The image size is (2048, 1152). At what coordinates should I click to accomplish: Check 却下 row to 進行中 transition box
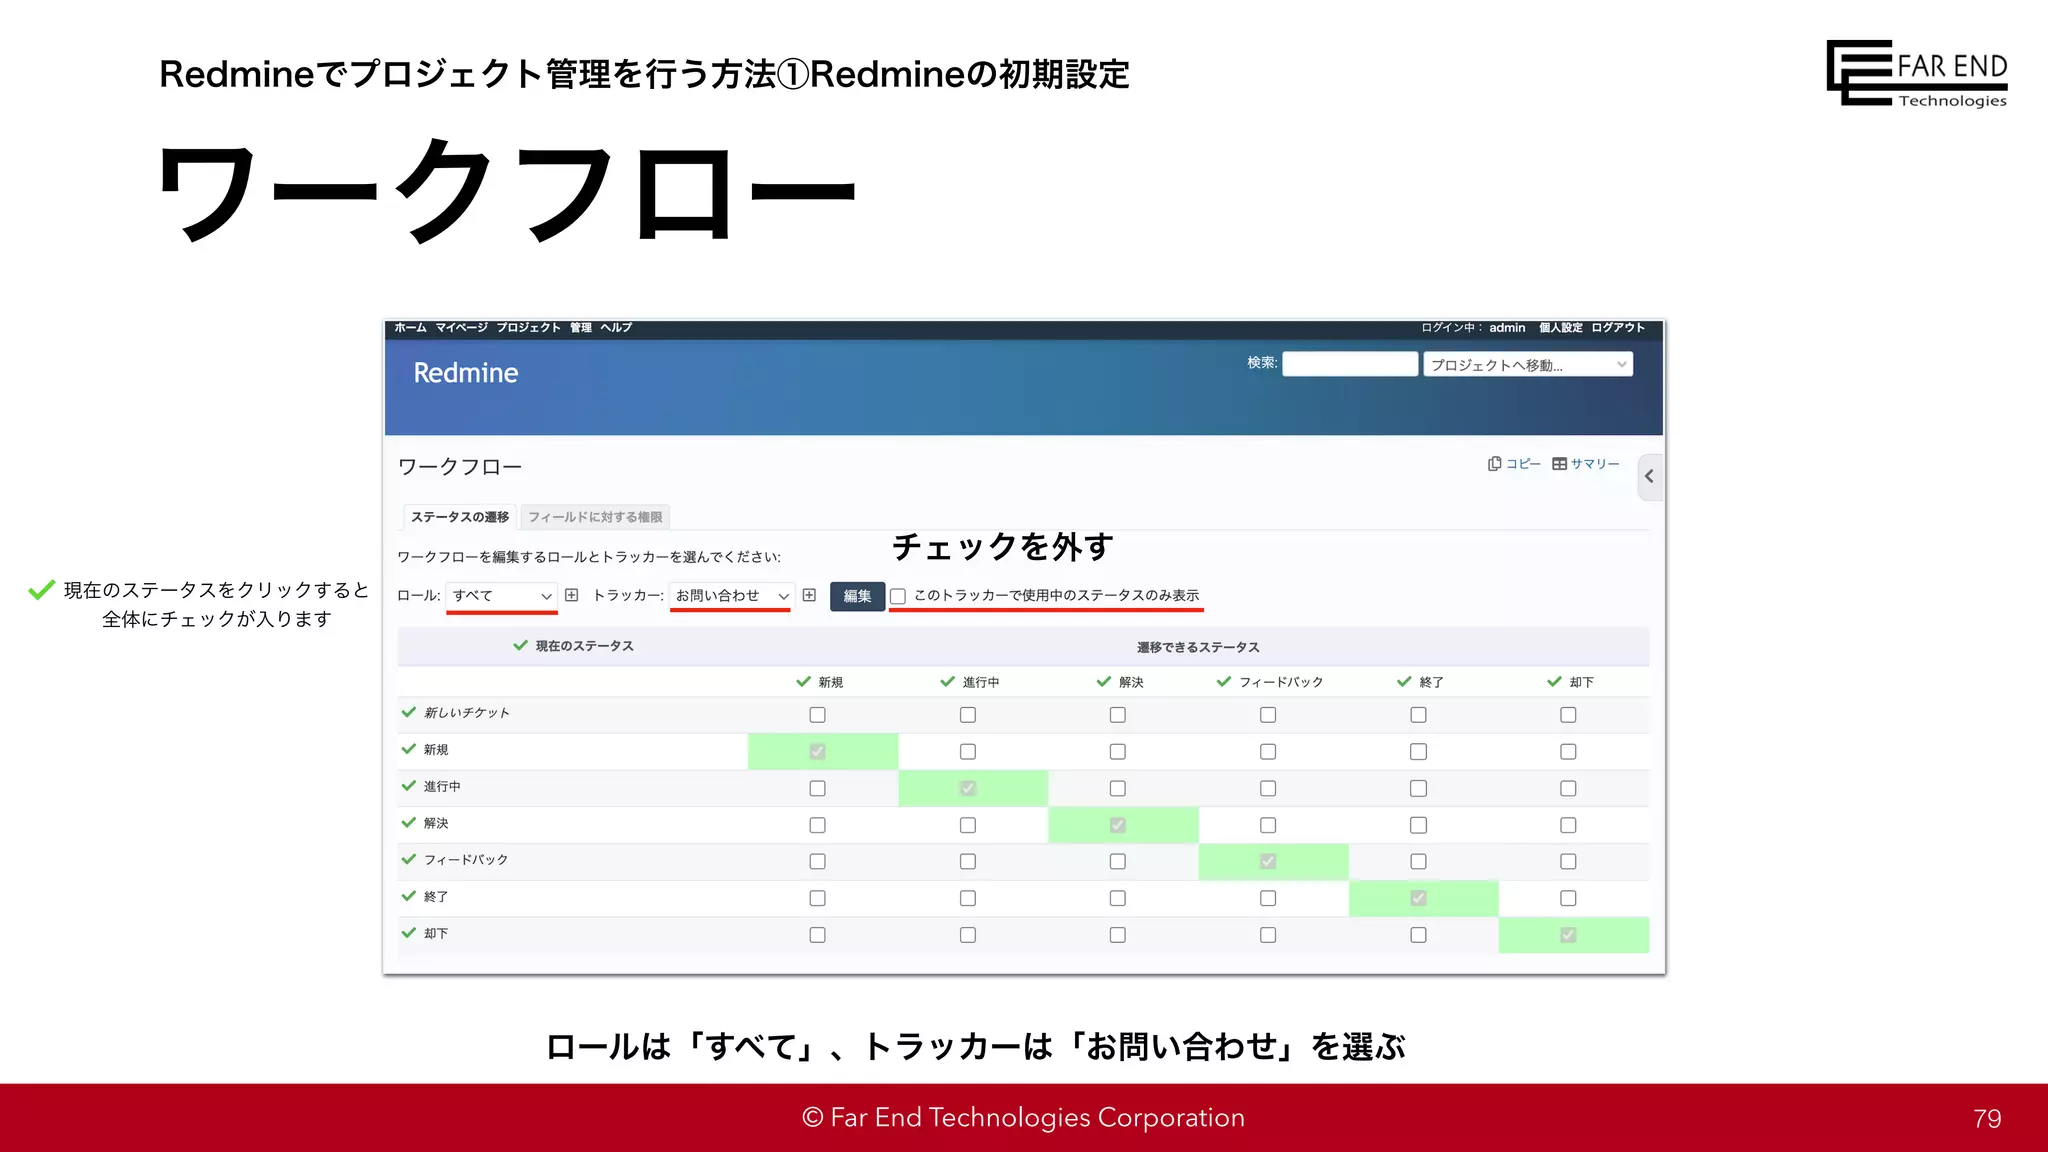968,935
